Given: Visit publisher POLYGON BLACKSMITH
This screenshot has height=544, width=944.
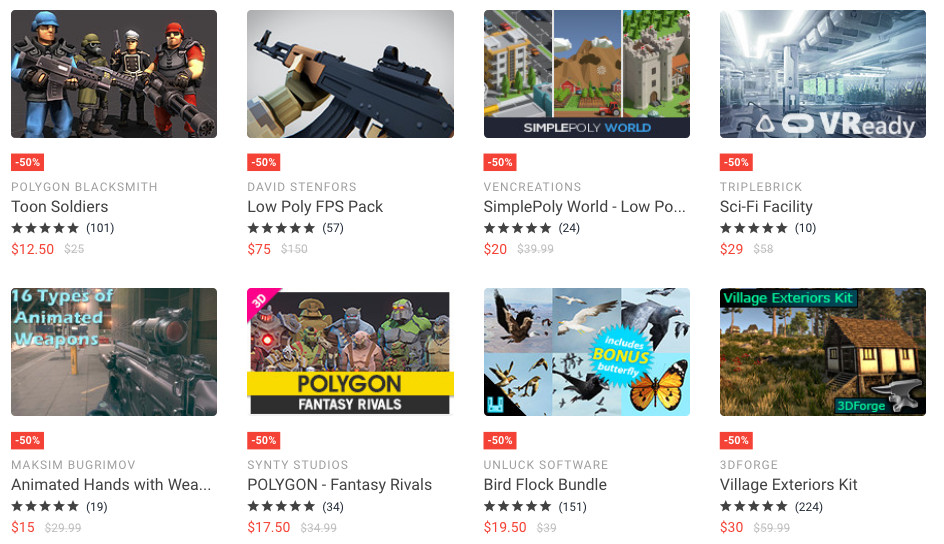Looking at the screenshot, I should 84,187.
